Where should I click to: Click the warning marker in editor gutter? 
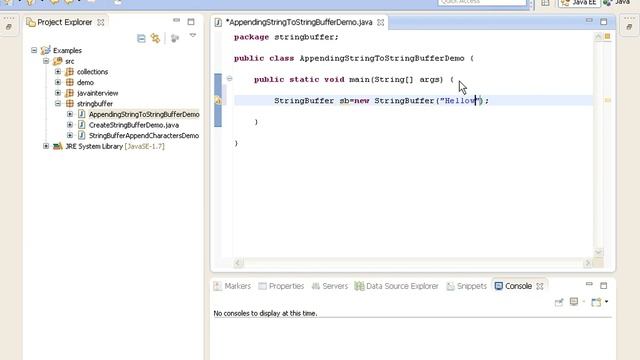[x=218, y=100]
